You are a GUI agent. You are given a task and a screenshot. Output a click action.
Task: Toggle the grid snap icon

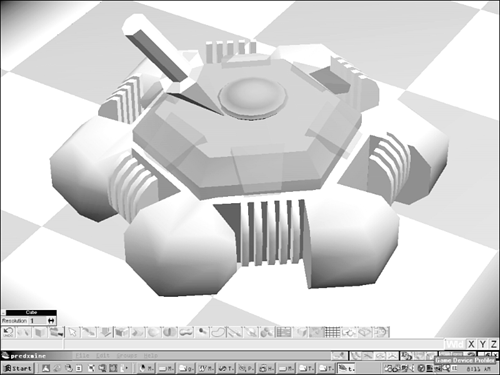click(x=332, y=332)
